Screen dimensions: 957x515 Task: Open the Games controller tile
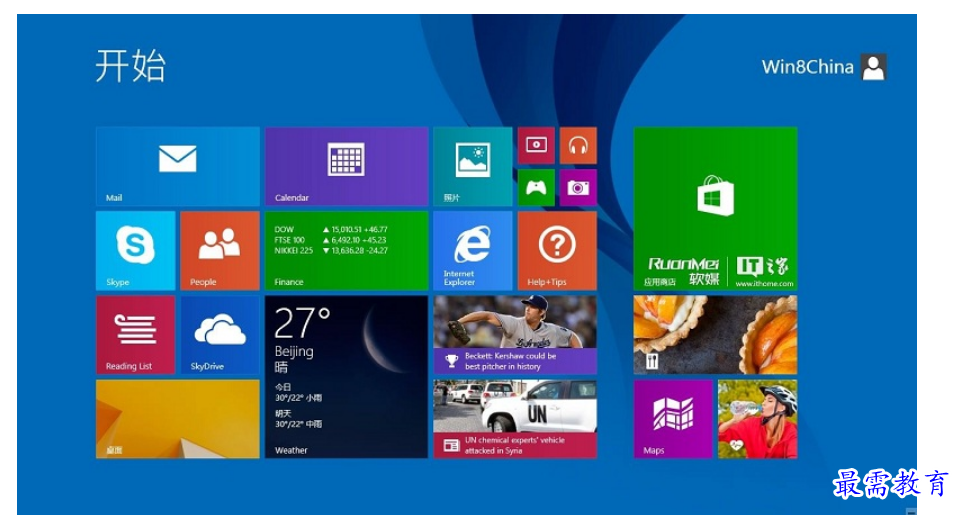[x=536, y=187]
